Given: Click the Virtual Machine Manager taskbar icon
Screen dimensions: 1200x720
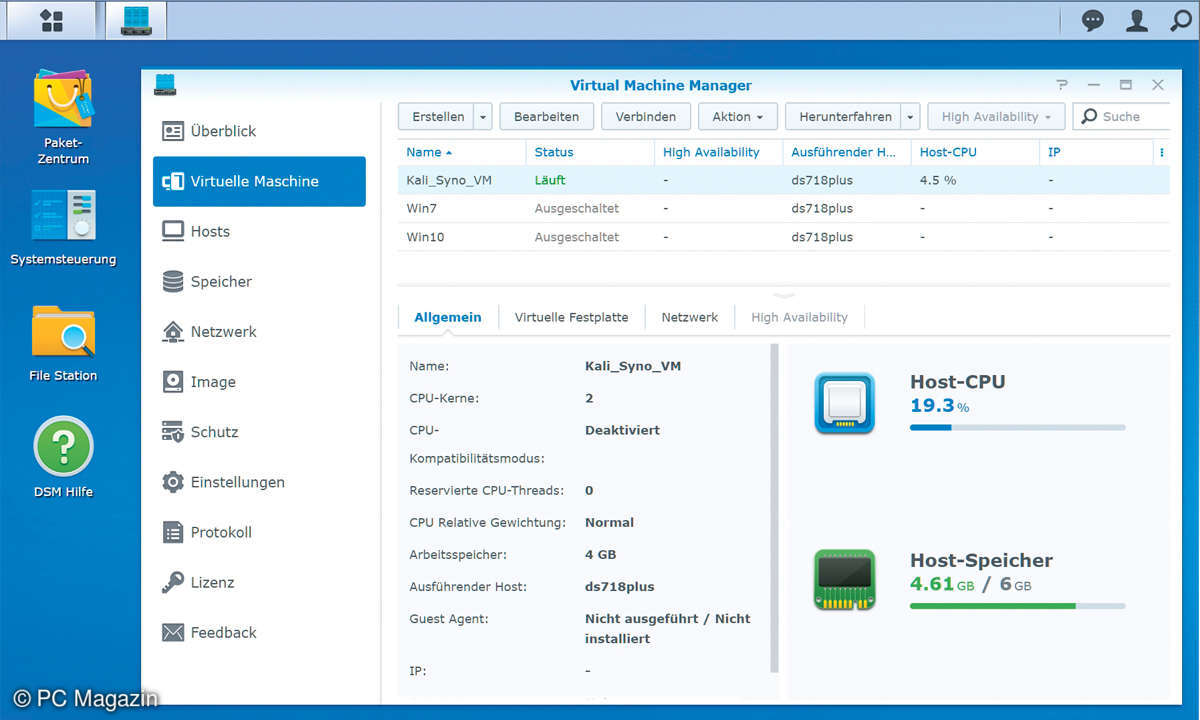Looking at the screenshot, I should coord(136,20).
